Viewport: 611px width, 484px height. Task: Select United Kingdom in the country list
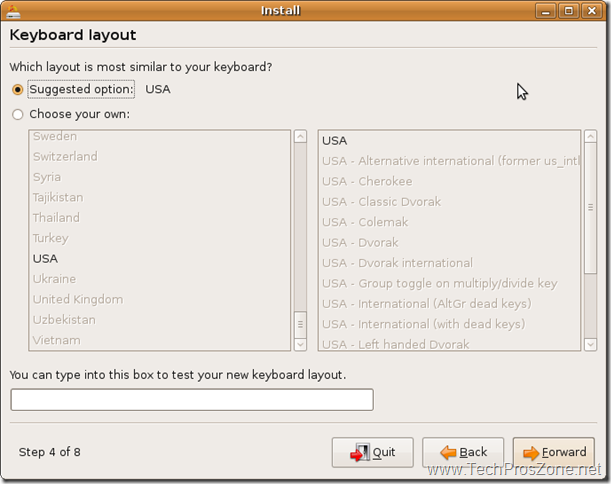[159, 299]
